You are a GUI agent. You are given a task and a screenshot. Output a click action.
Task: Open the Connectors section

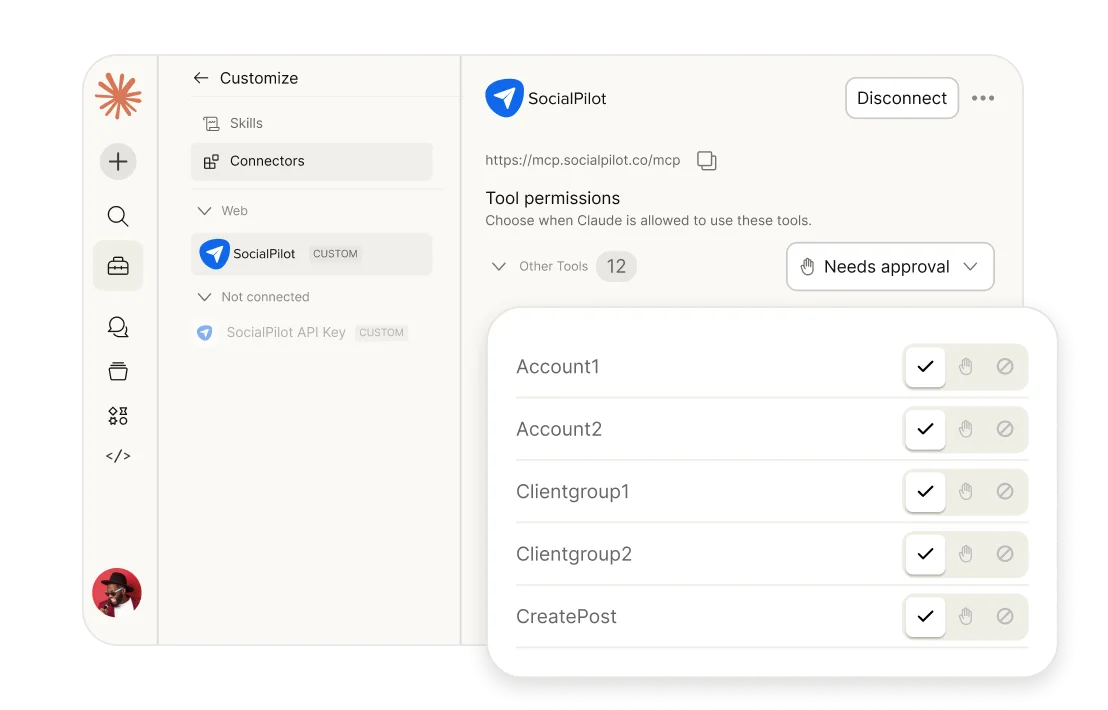point(312,161)
